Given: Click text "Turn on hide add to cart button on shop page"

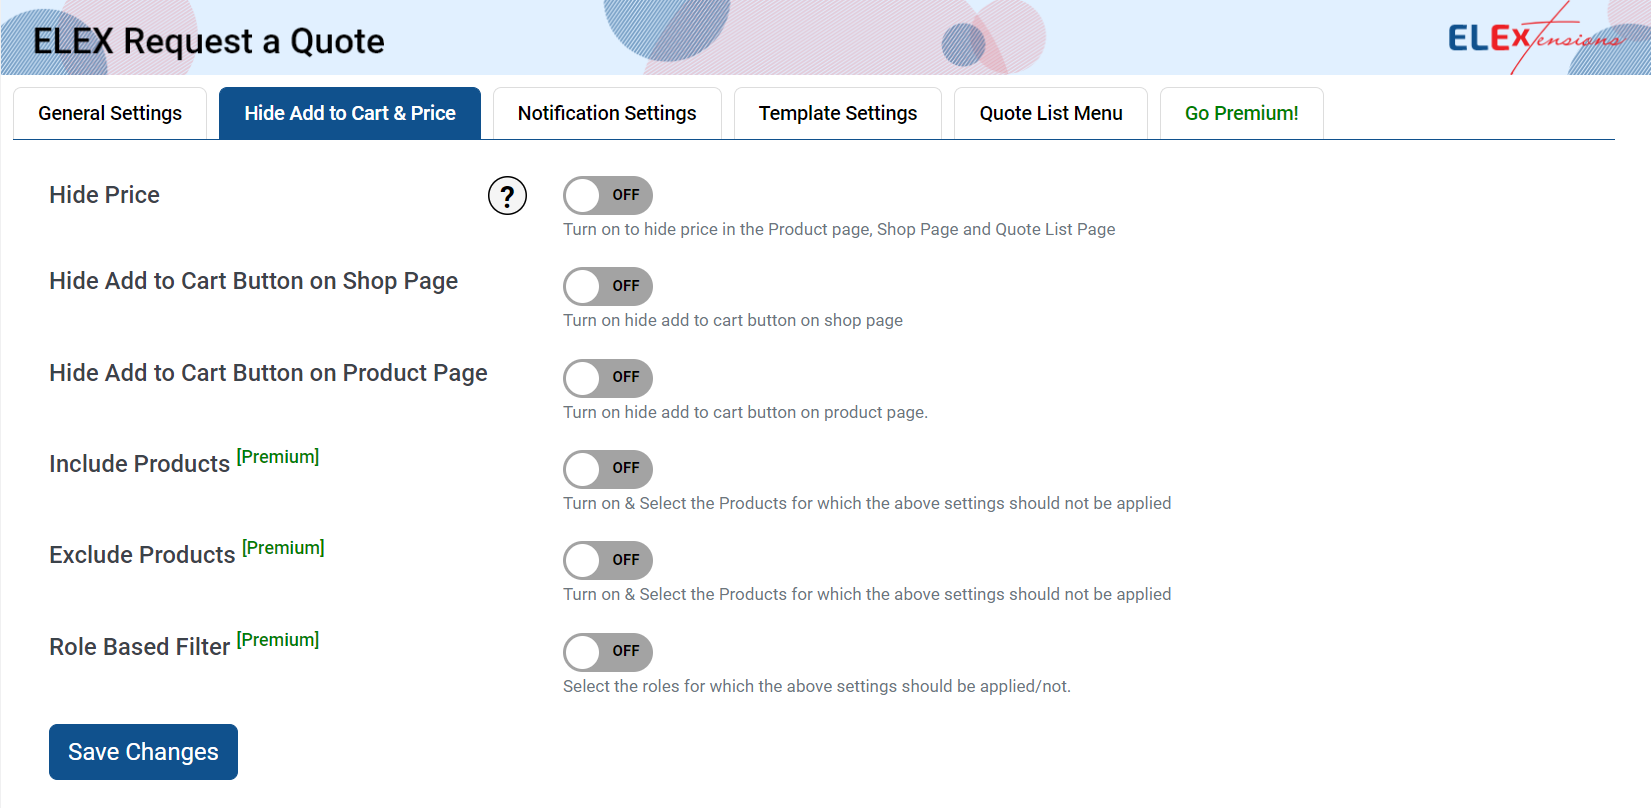Looking at the screenshot, I should (x=733, y=320).
